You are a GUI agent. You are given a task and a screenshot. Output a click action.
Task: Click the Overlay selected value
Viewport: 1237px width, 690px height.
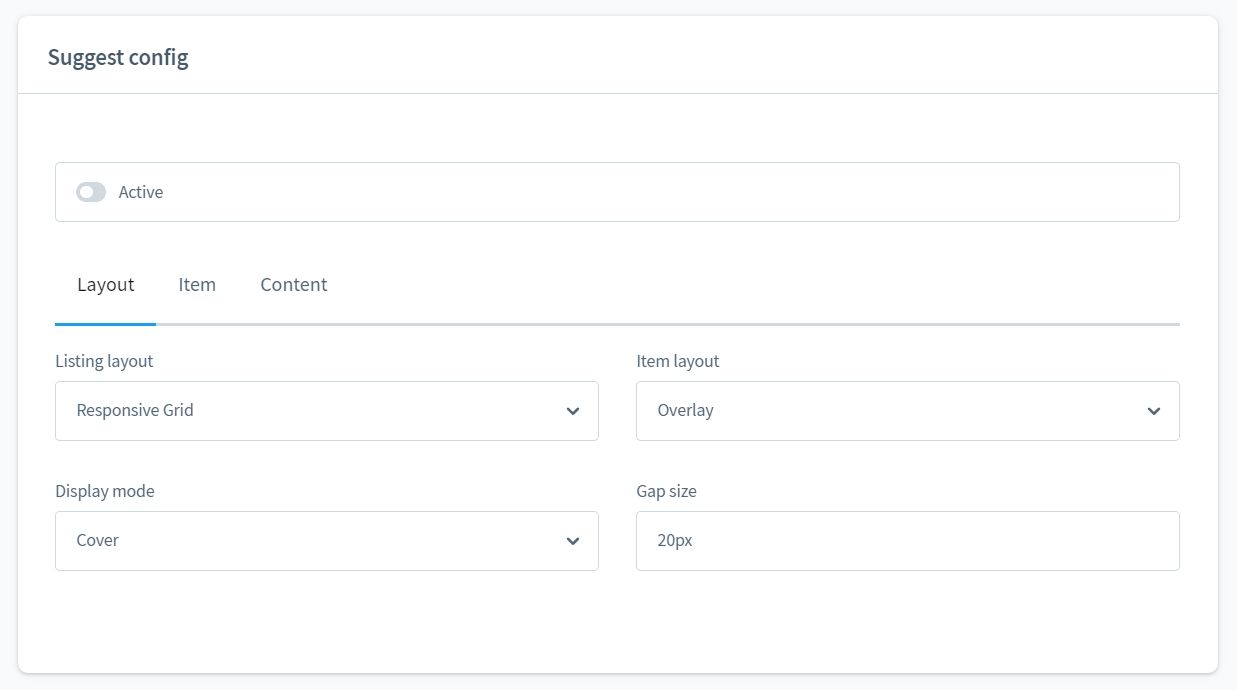685,410
